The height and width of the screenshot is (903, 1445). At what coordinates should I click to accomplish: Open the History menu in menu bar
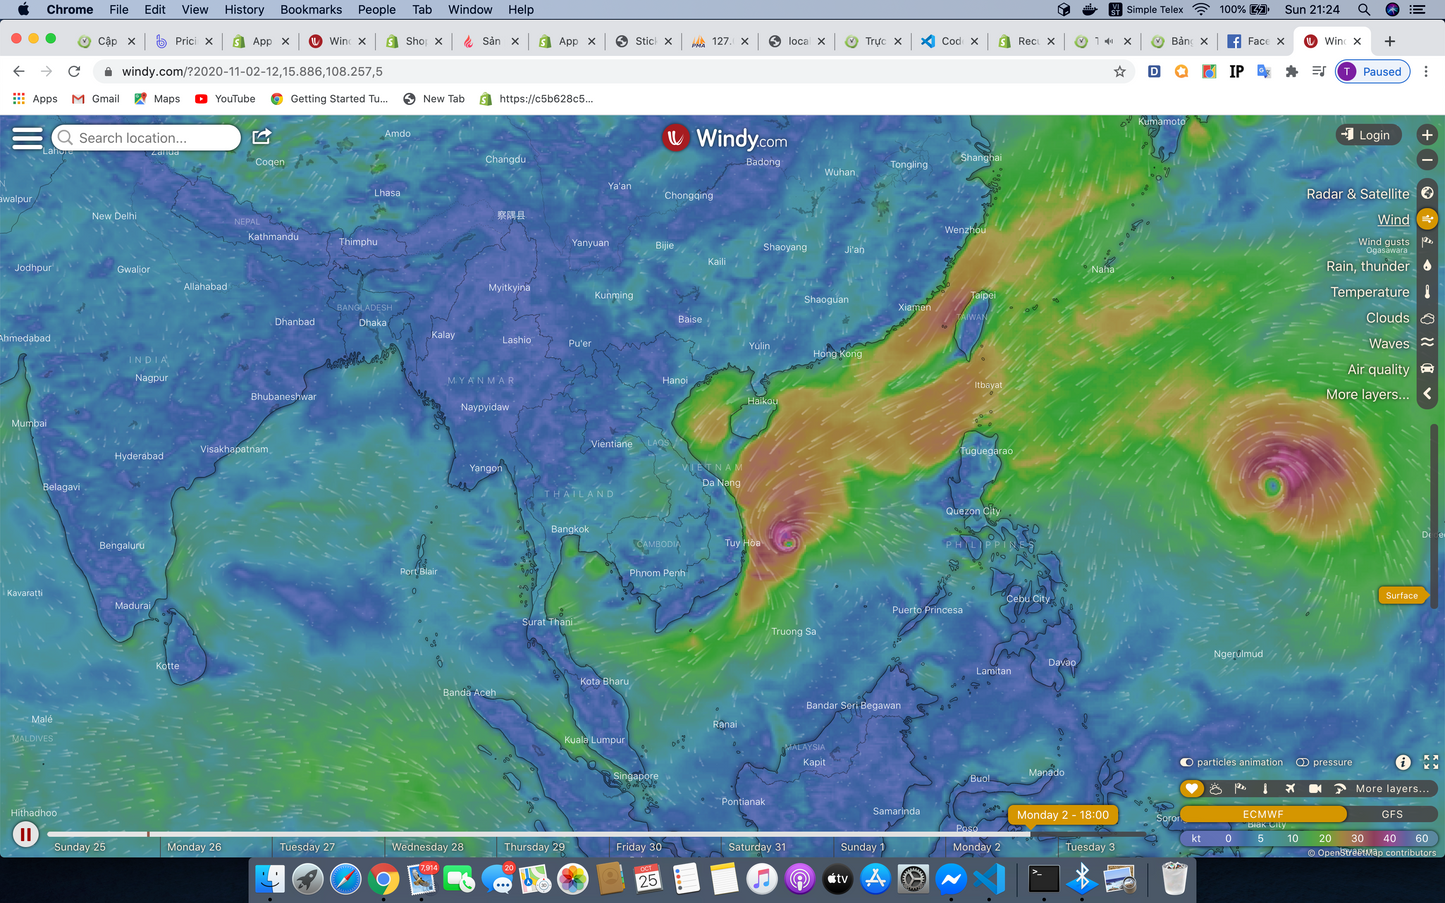point(244,9)
